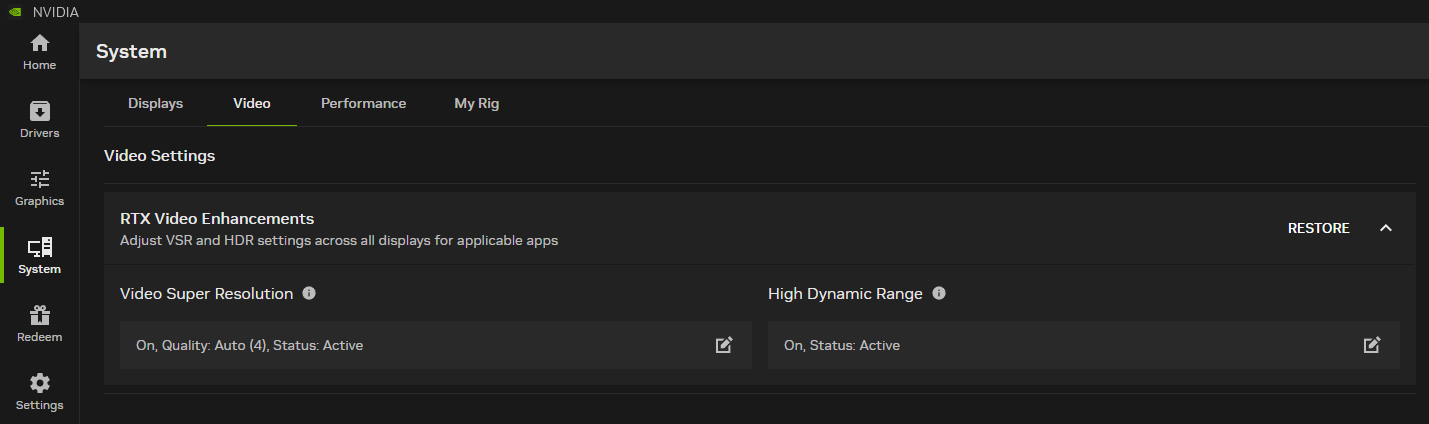Edit the High Dynamic Range setting
This screenshot has width=1429, height=424.
(1372, 345)
